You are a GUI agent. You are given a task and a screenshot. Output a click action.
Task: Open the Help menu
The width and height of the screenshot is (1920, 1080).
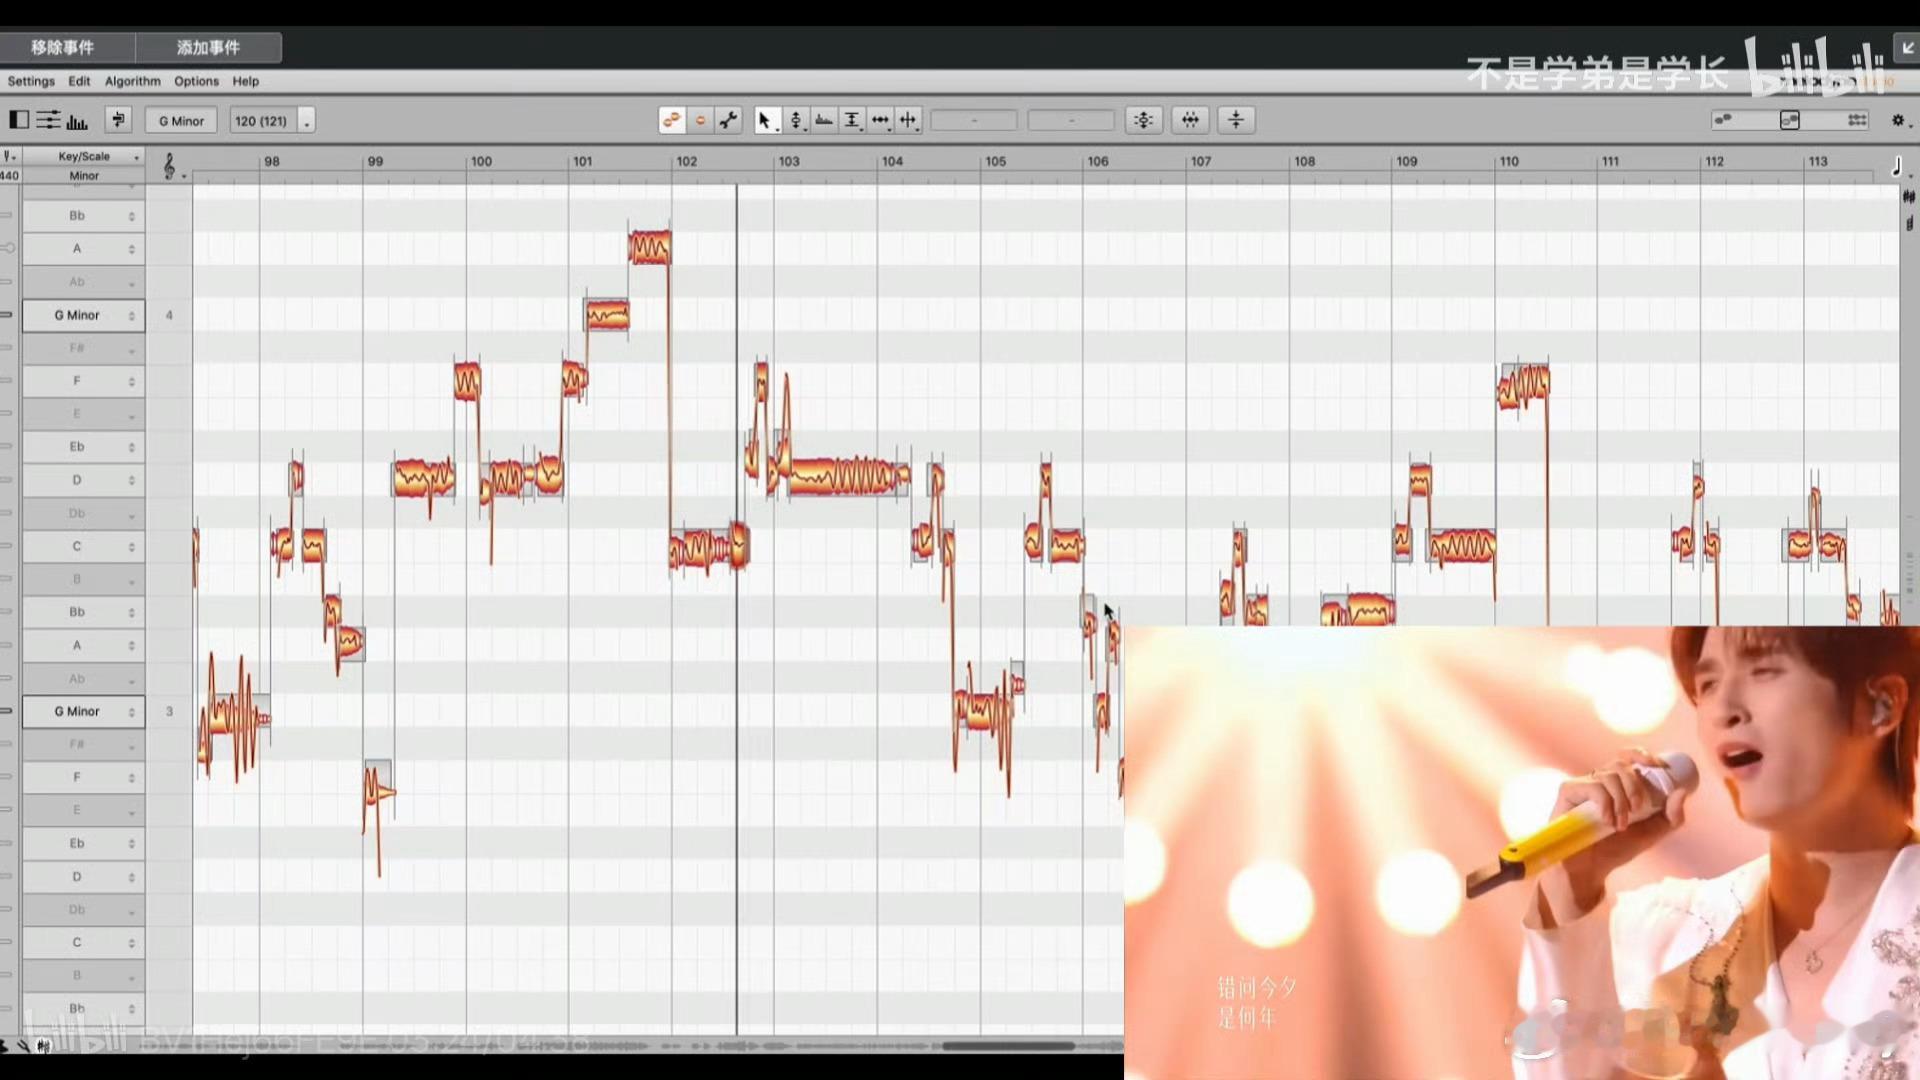[x=246, y=81]
